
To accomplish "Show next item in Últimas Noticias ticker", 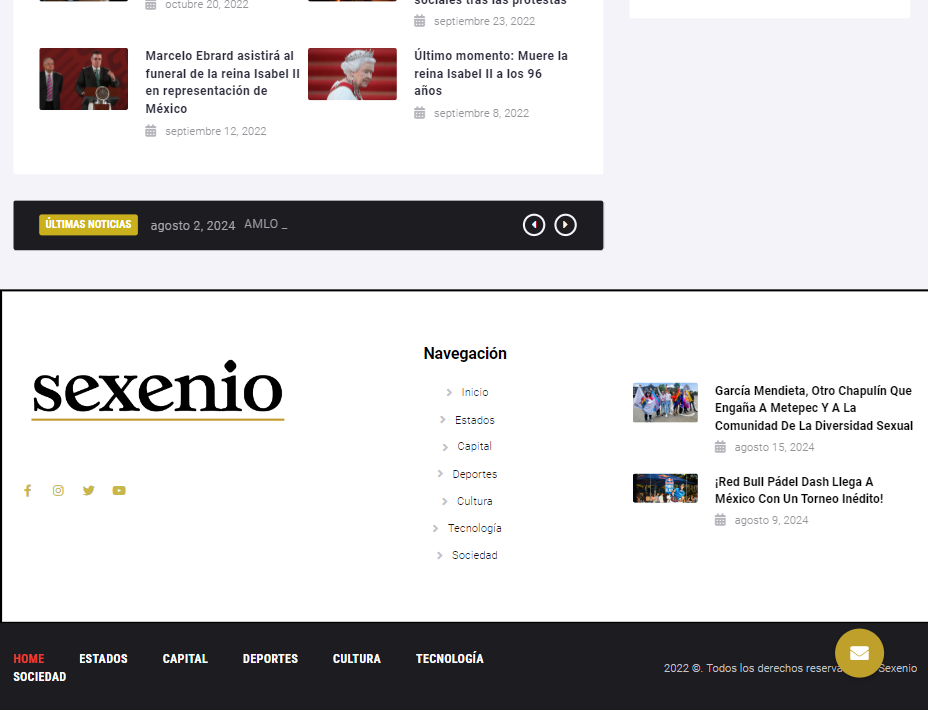I will coord(566,225).
